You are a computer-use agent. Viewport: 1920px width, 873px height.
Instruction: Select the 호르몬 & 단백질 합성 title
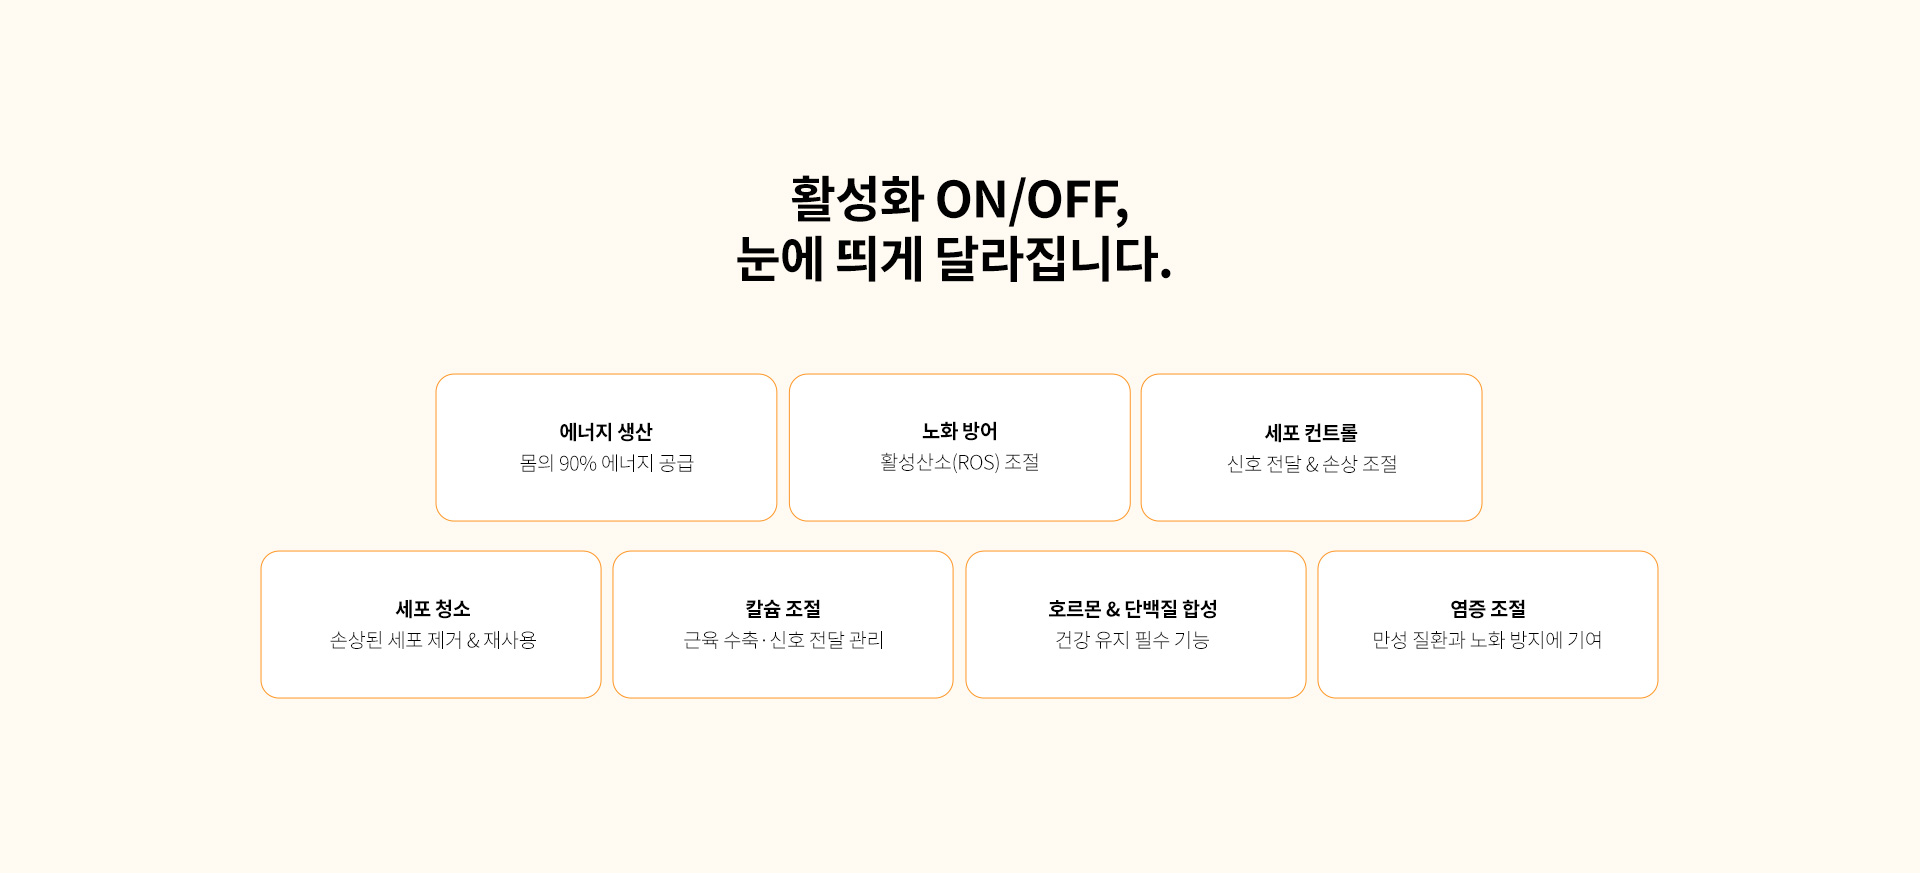click(x=1132, y=609)
